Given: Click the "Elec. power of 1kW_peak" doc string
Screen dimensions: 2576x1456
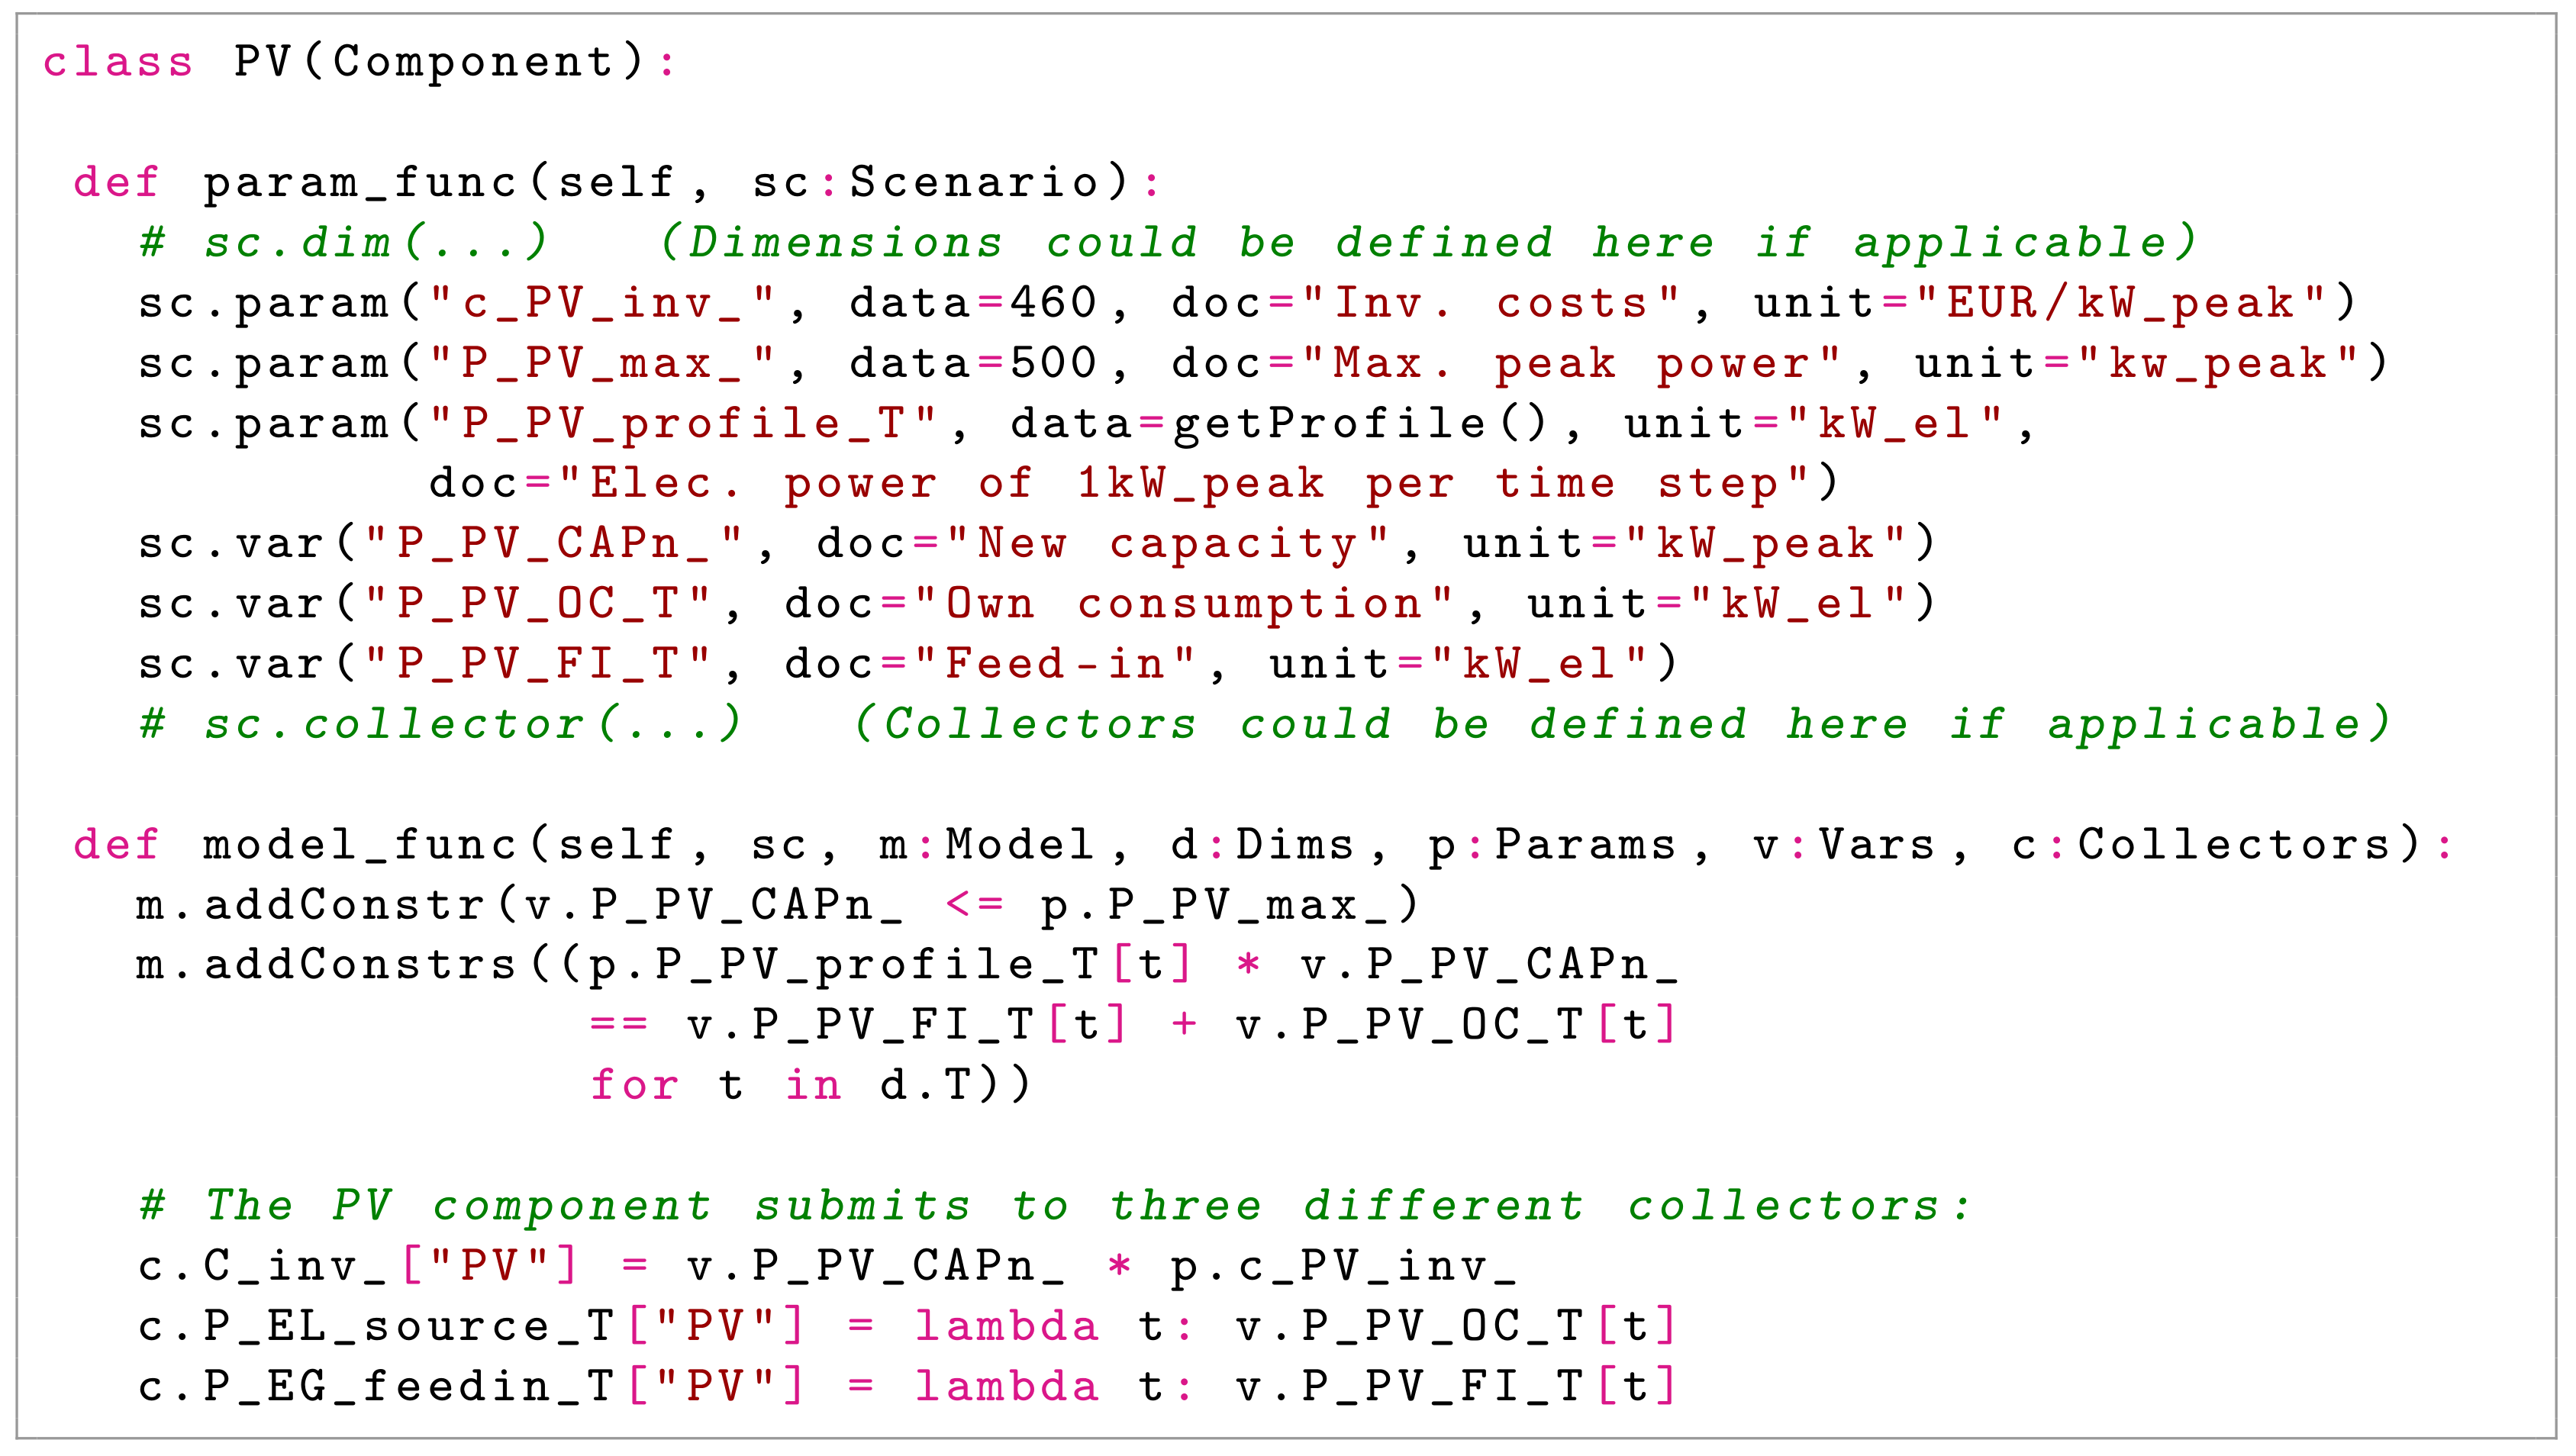Looking at the screenshot, I should coord(1180,484).
